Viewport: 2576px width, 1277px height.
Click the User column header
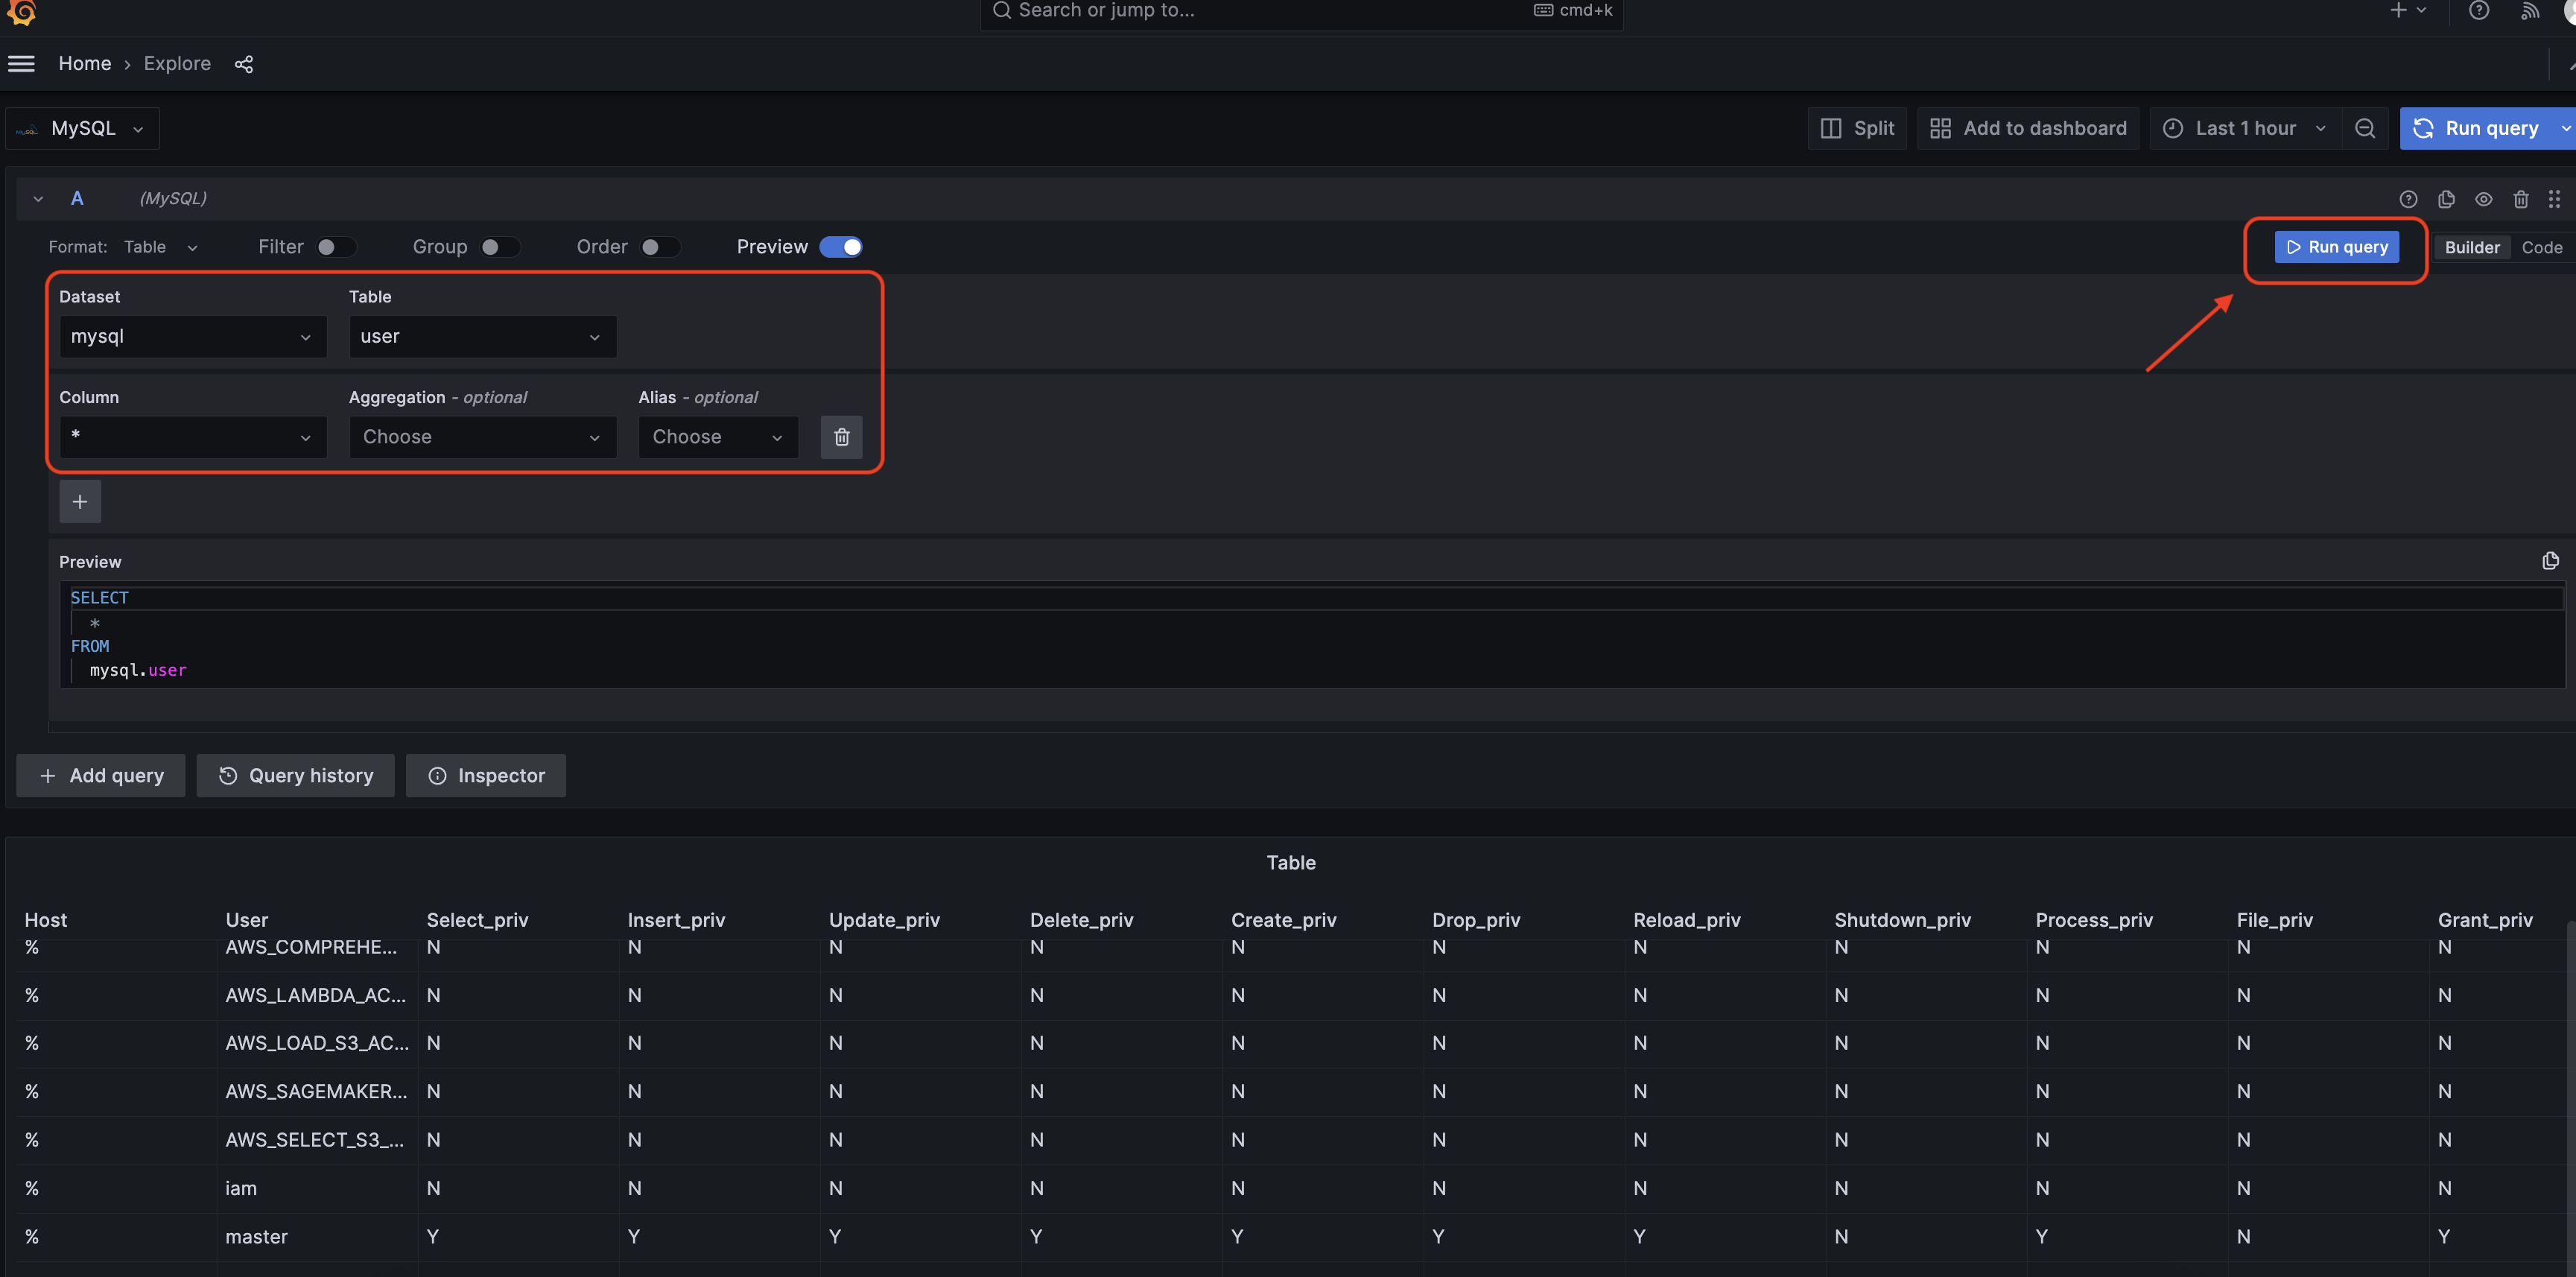pyautogui.click(x=247, y=920)
